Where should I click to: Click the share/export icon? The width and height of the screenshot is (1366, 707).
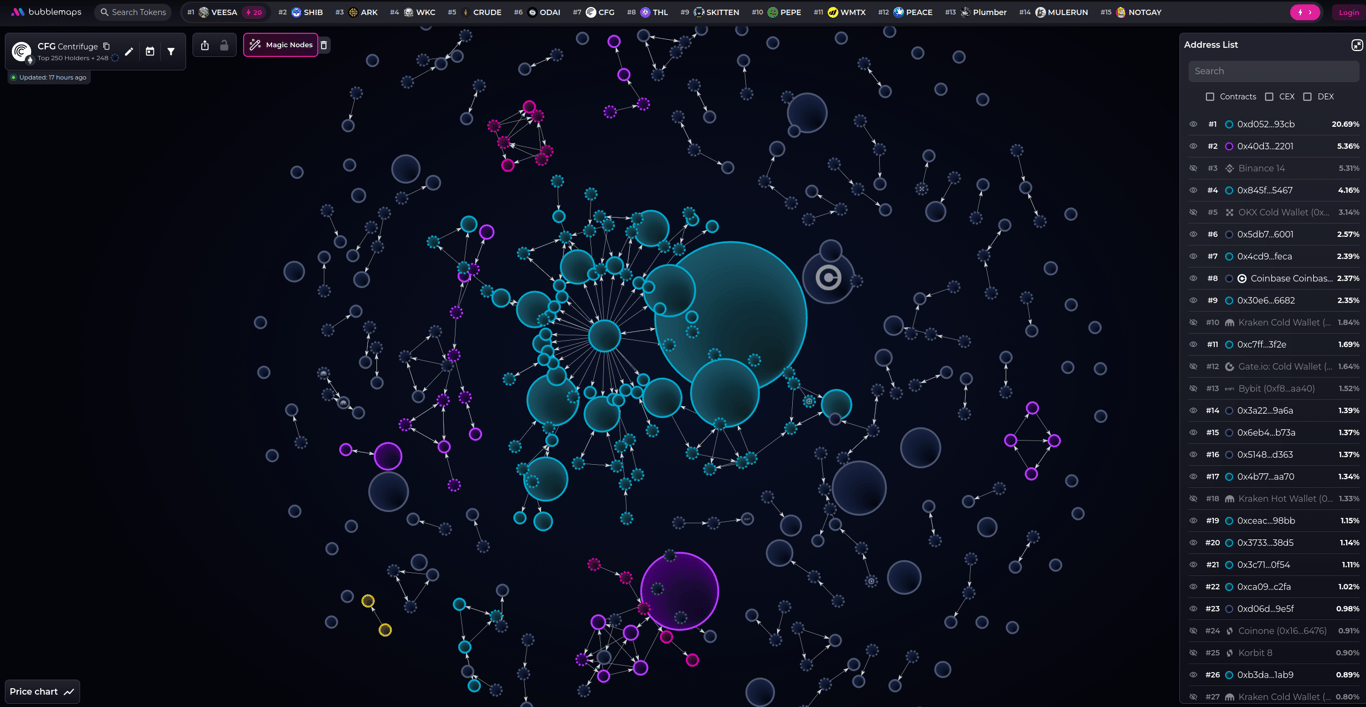tap(205, 45)
